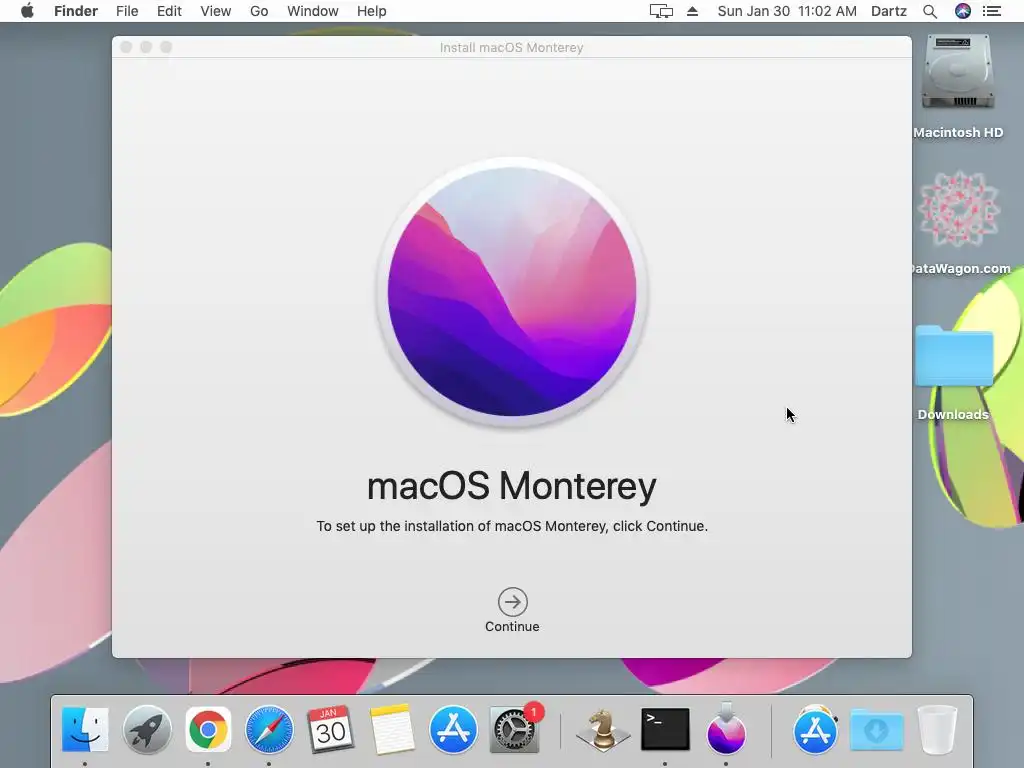Image resolution: width=1024 pixels, height=768 pixels.
Task: Close the Install macOS Monterey window
Action: (127, 47)
